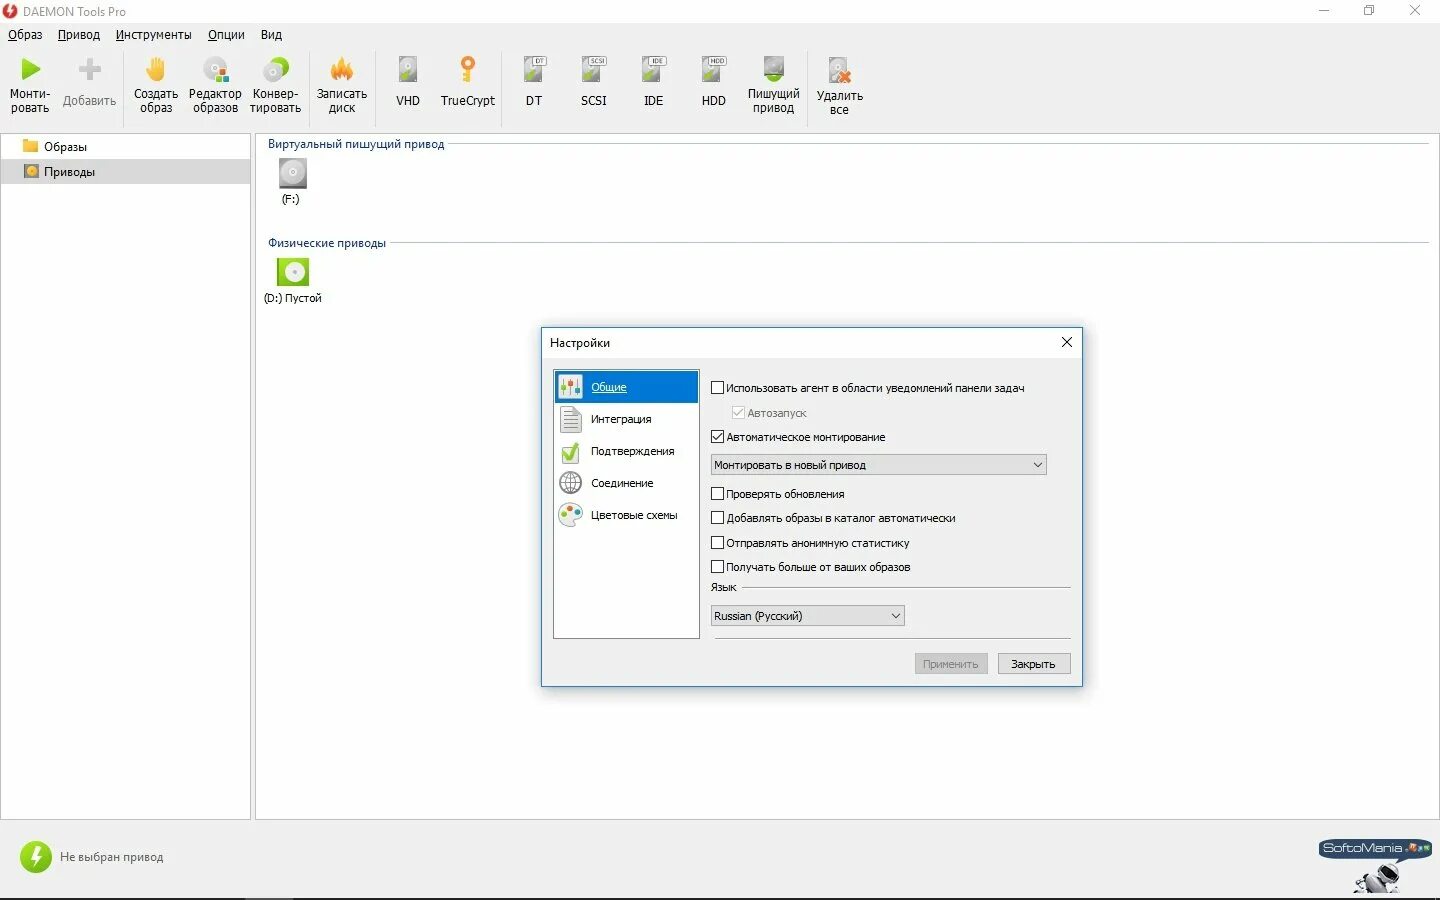The width and height of the screenshot is (1440, 900).
Task: Toggle the Автозапуск checkbox
Action: click(738, 412)
